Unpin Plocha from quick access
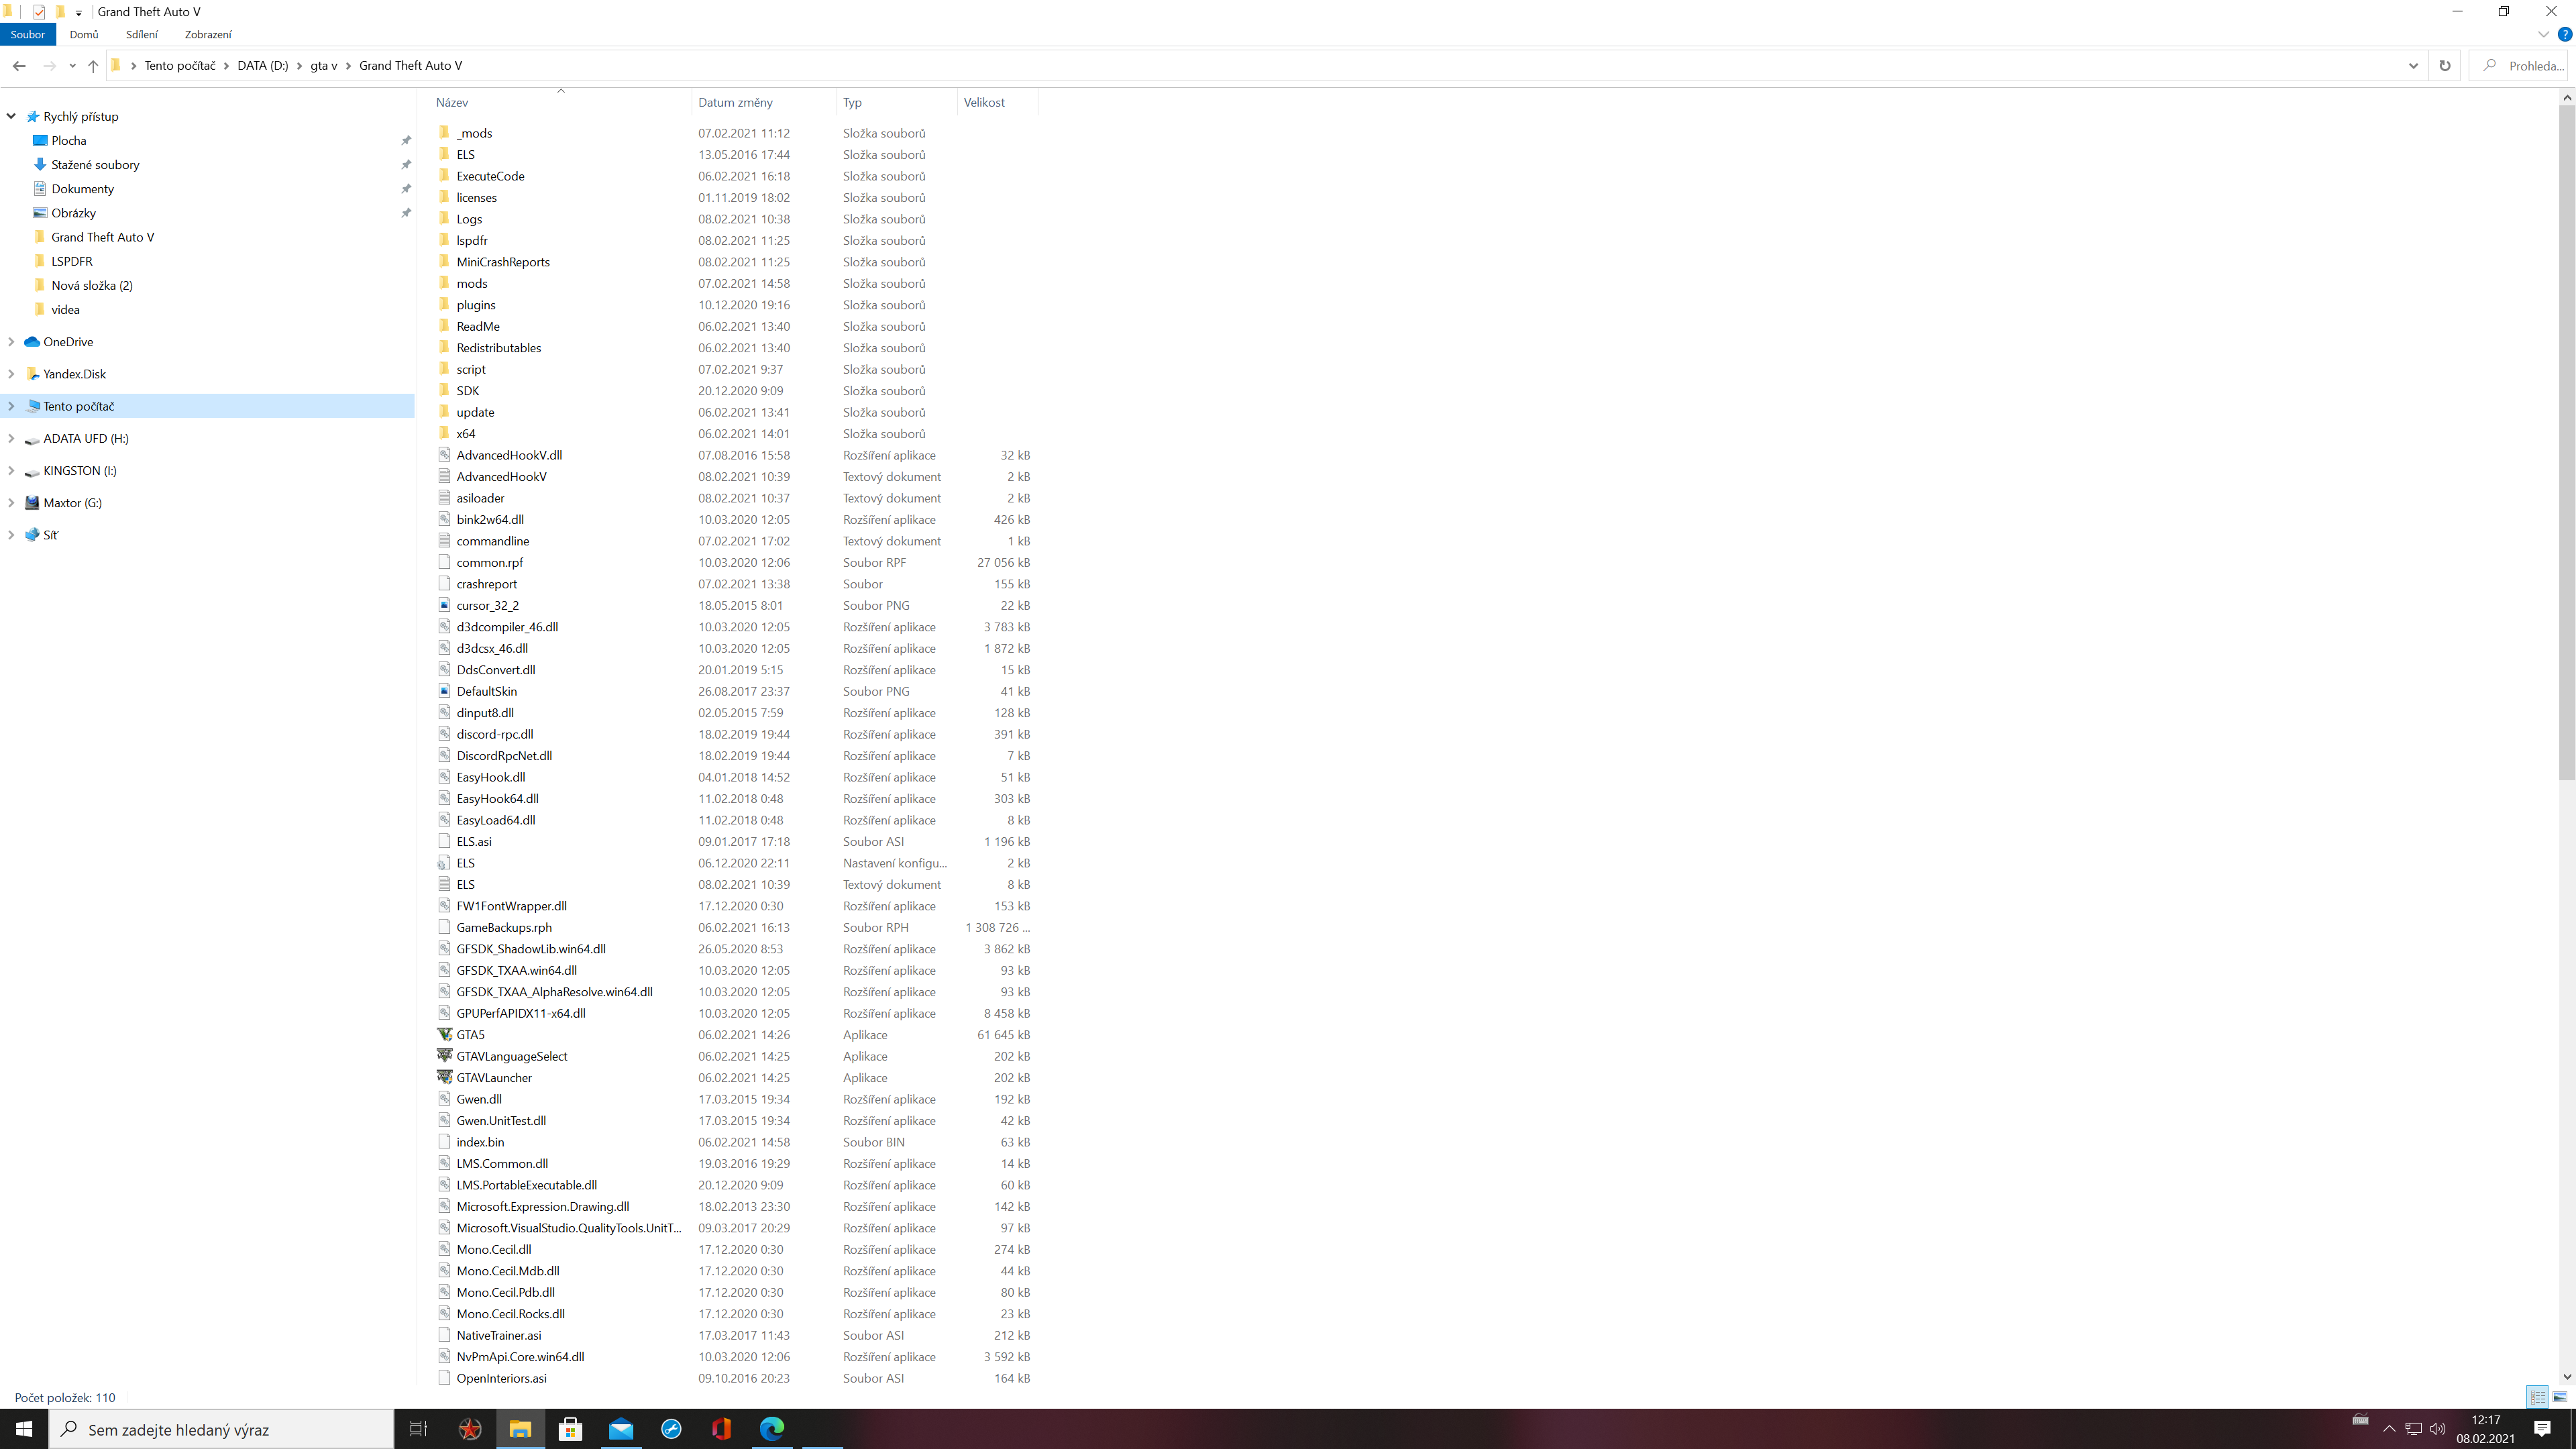2576x1449 pixels. (406, 141)
